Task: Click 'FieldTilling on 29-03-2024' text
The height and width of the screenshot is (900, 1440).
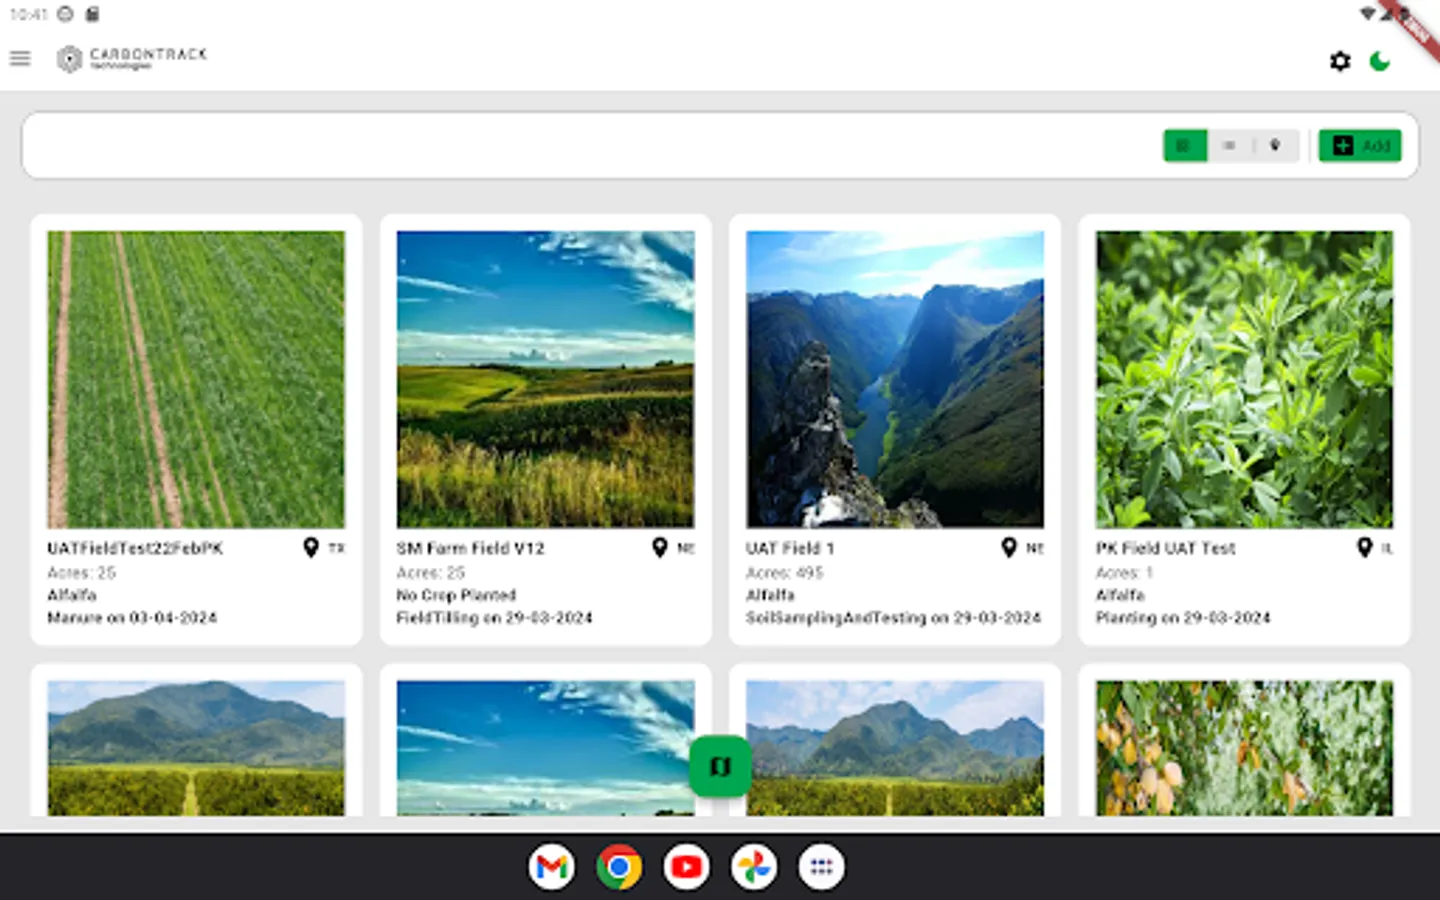Action: tap(494, 618)
